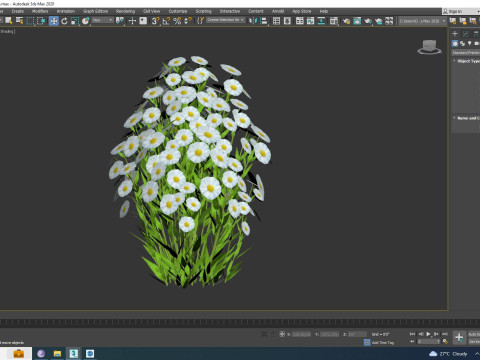Click Mirror tool icon

253,21
